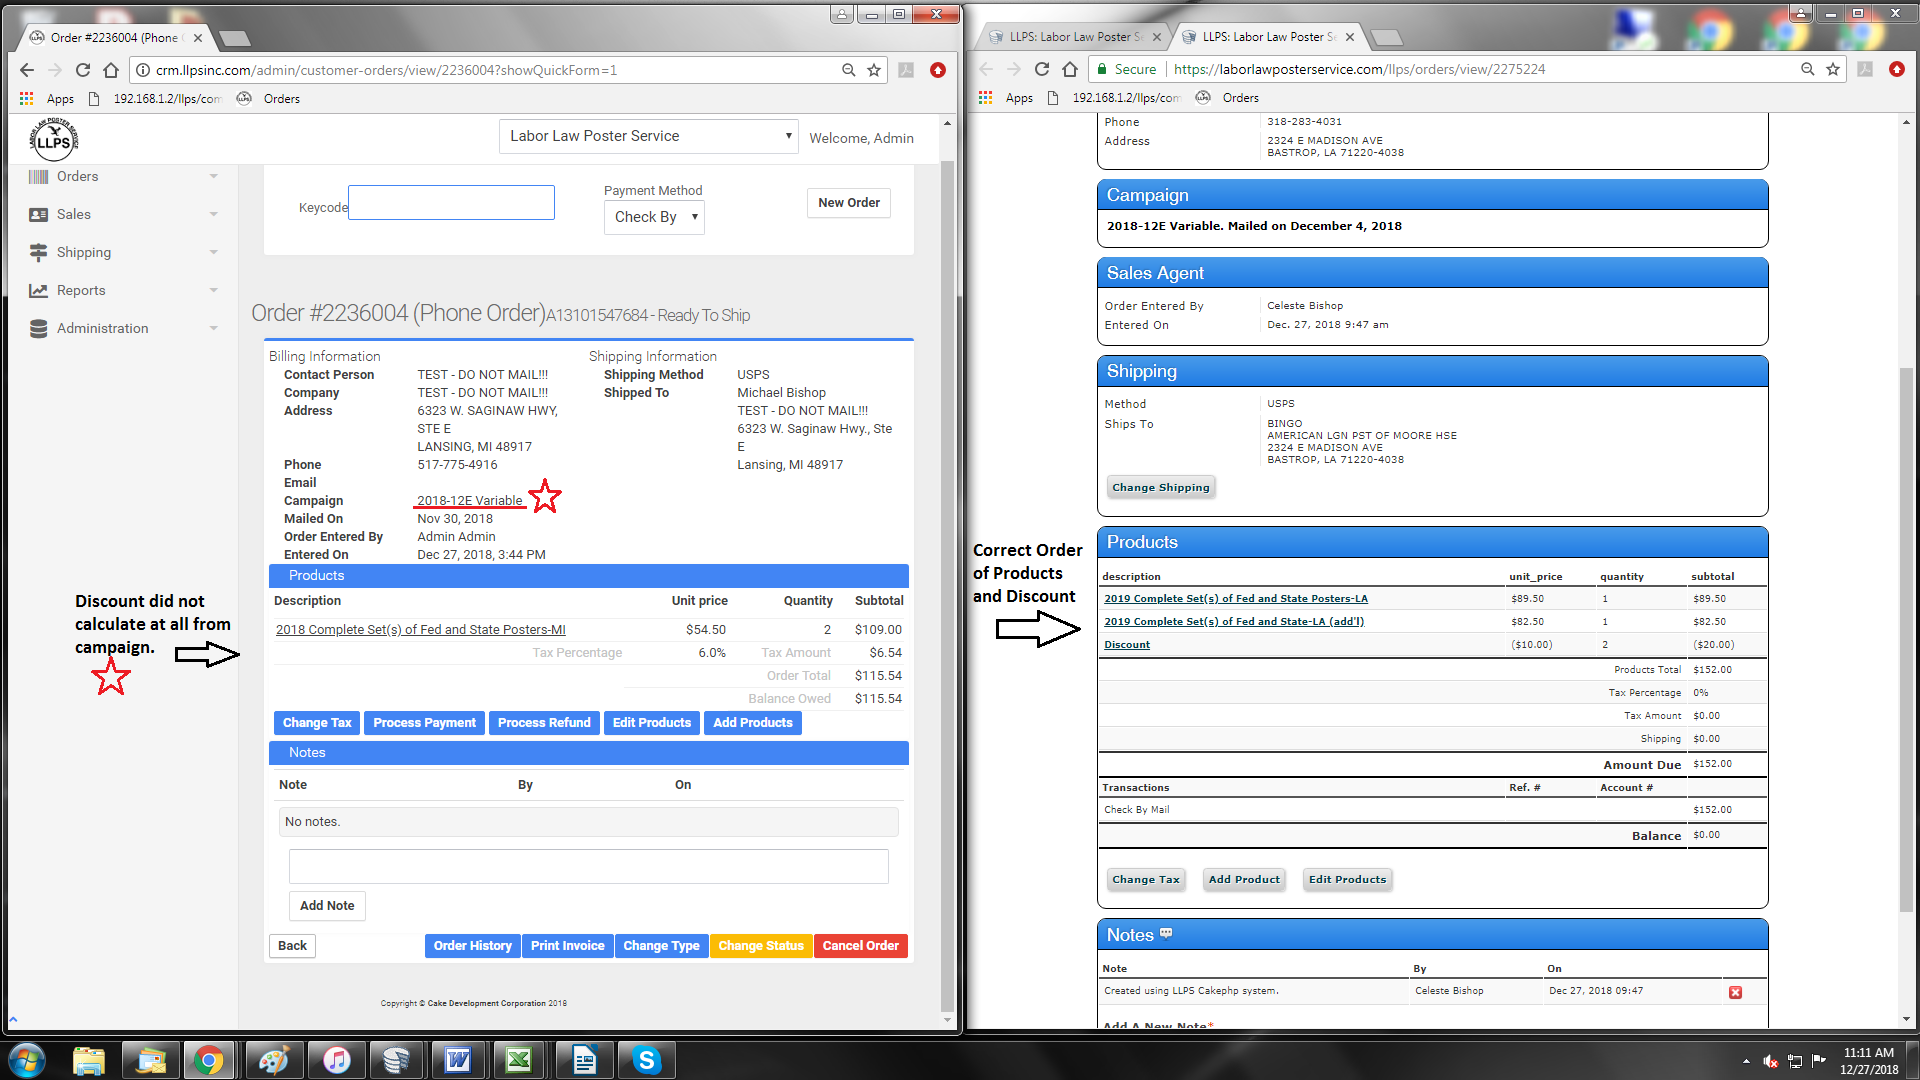
Task: Click home icon in right browser window
Action: click(1070, 69)
